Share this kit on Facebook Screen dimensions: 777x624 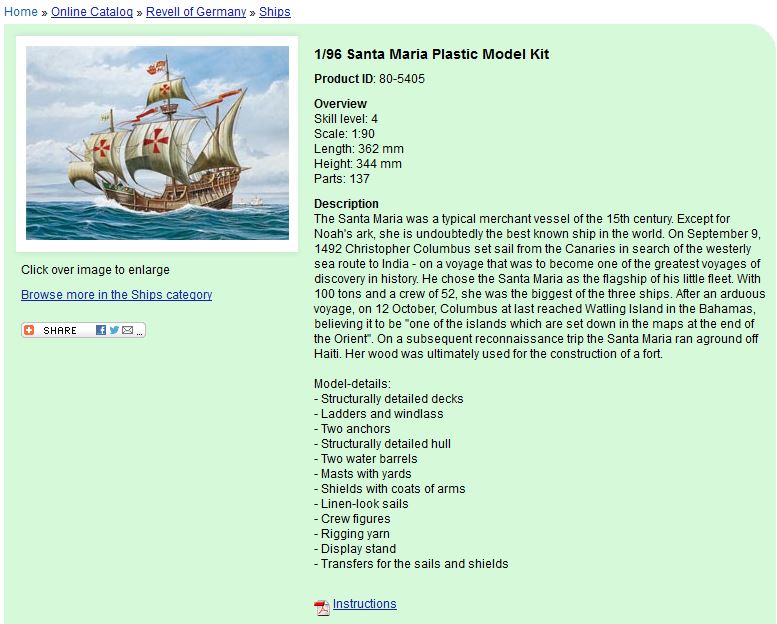pos(101,330)
